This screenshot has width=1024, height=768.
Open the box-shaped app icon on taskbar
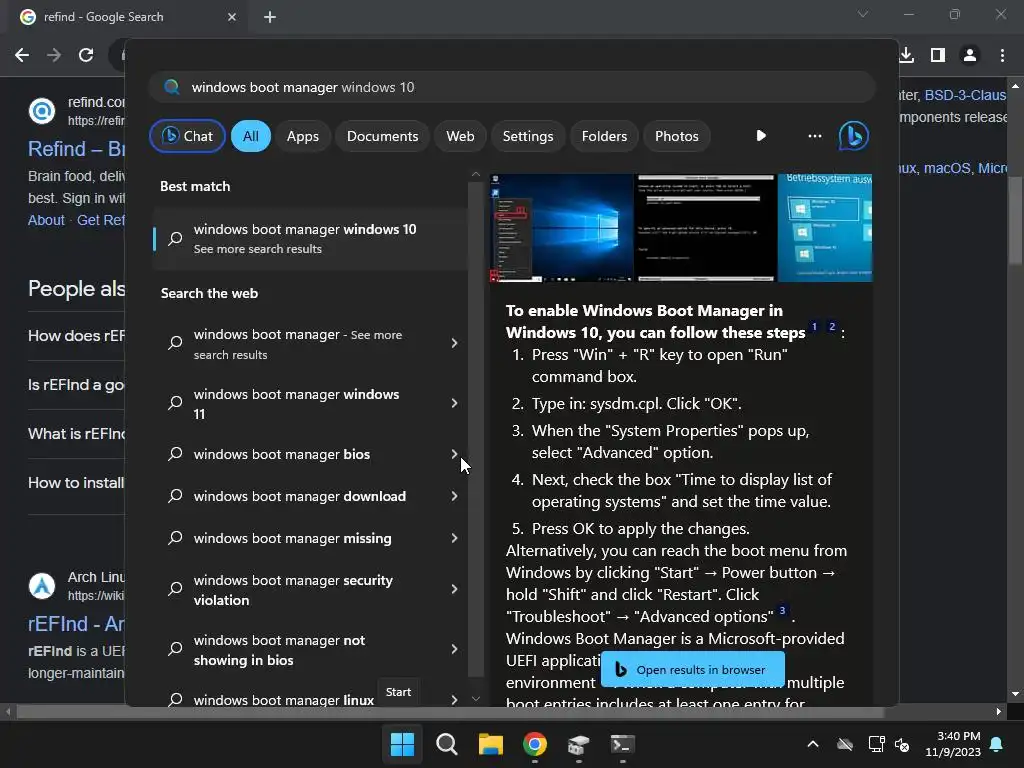coord(579,744)
